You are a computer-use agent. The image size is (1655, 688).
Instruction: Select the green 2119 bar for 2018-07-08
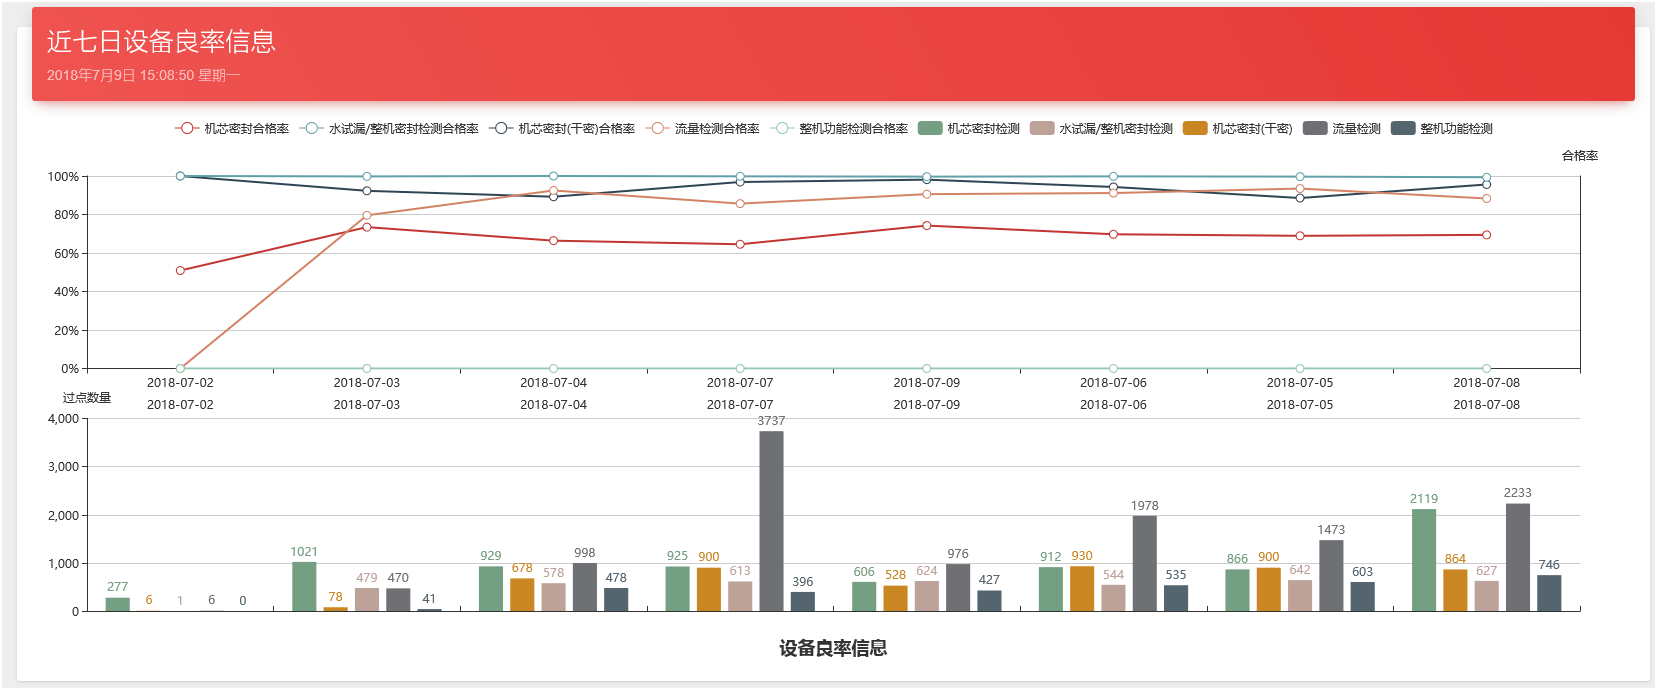[x=1423, y=560]
